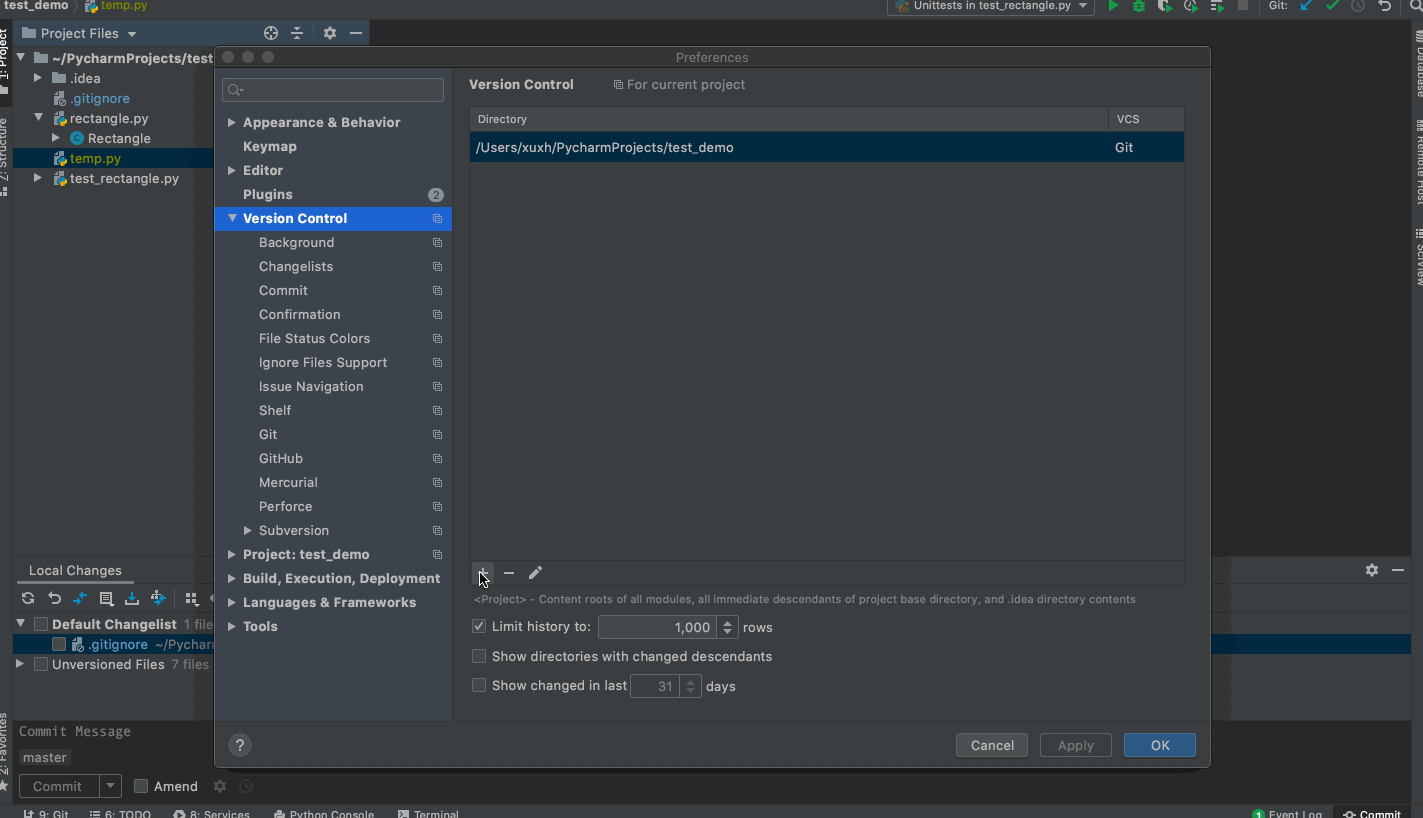The height and width of the screenshot is (818, 1423).
Task: Click the OK button in Preferences
Action: [1160, 745]
